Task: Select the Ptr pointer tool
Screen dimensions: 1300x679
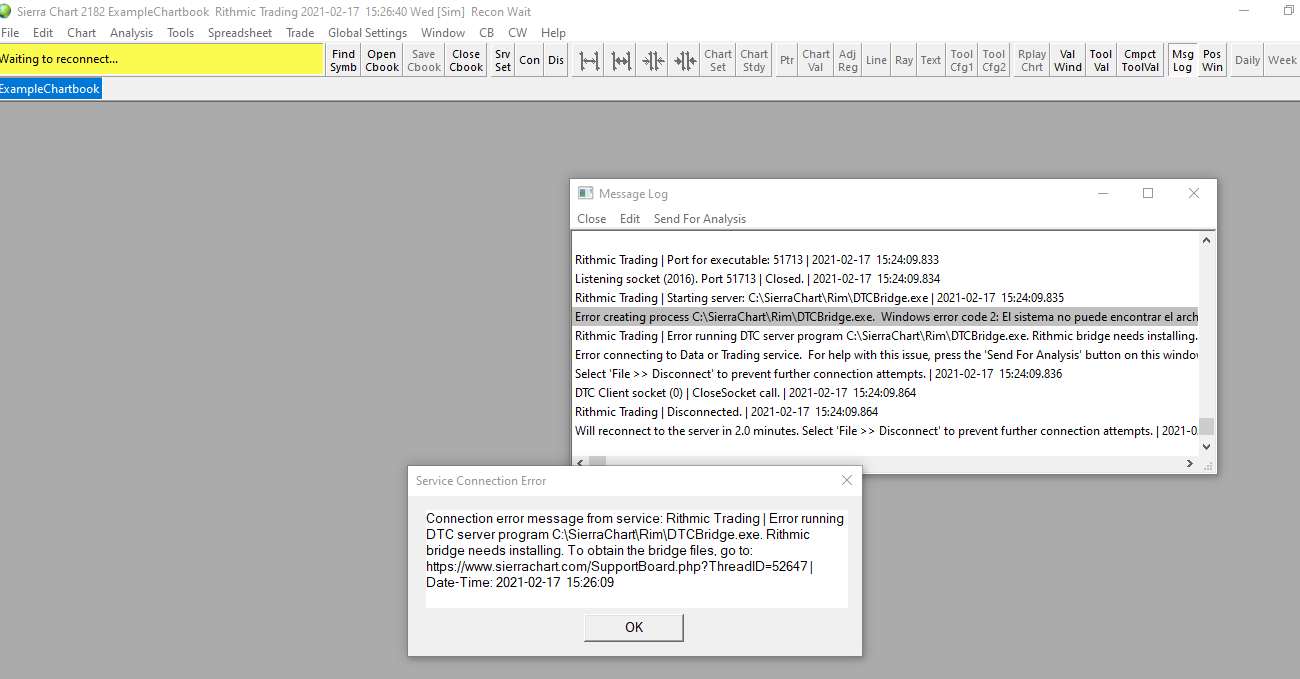Action: [787, 60]
